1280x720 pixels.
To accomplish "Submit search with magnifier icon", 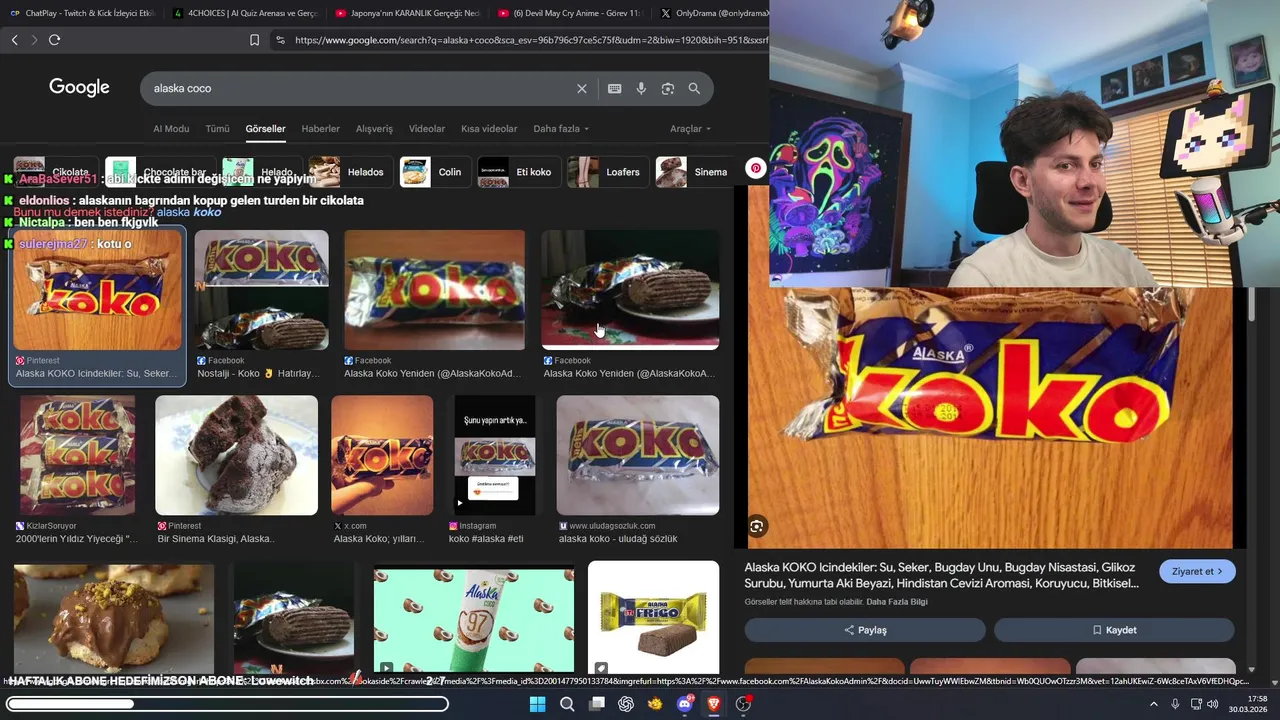I will coord(694,88).
